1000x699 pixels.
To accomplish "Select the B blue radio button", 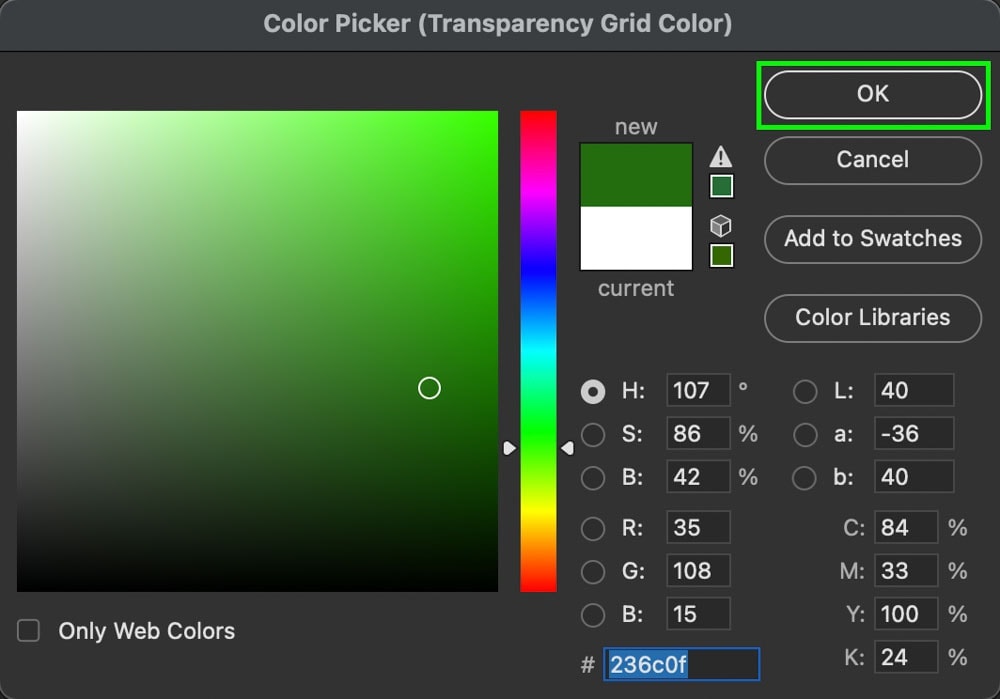I will point(593,615).
